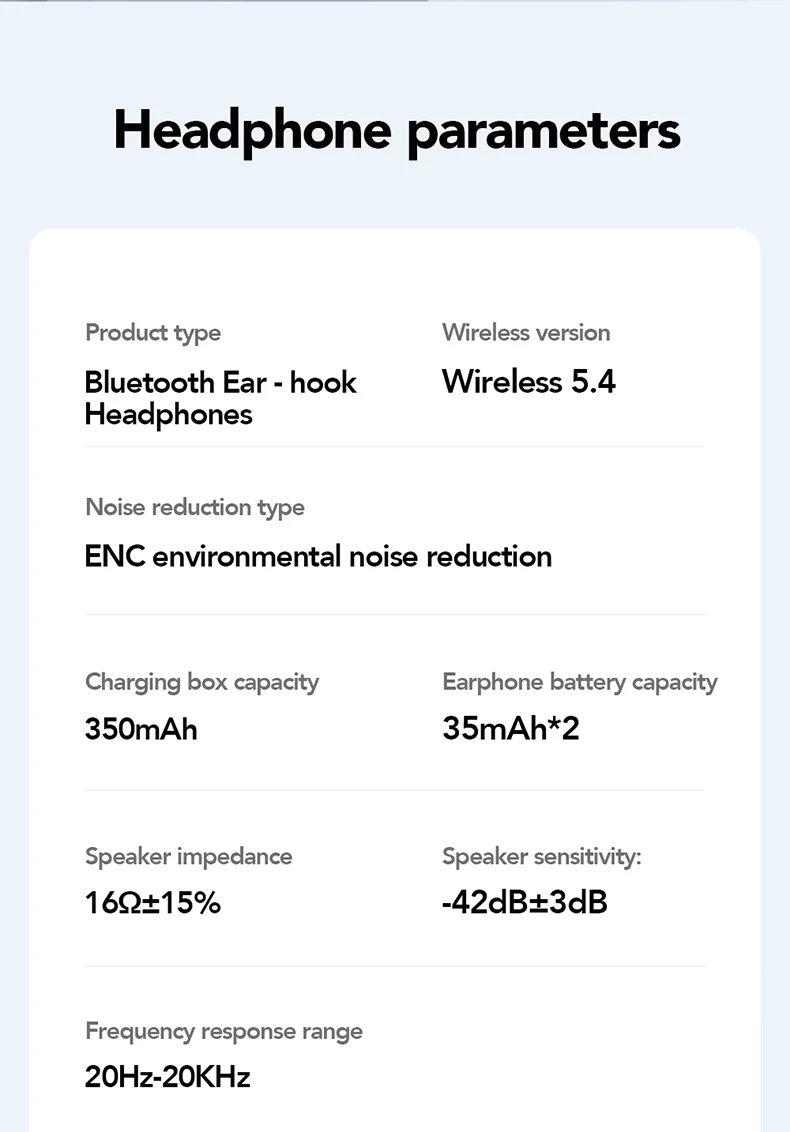Image resolution: width=790 pixels, height=1132 pixels.
Task: Click the '350mAh' charging box value
Action: pos(141,729)
